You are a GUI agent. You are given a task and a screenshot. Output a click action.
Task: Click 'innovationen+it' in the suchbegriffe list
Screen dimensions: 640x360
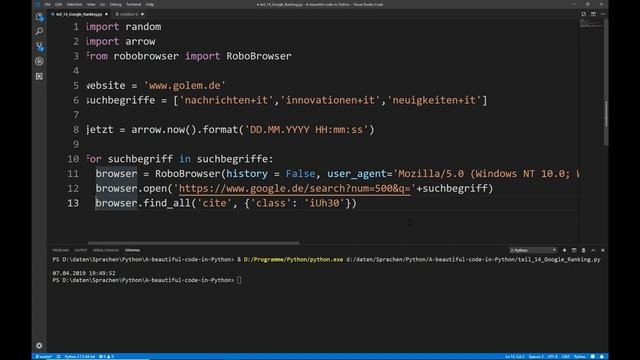330,100
